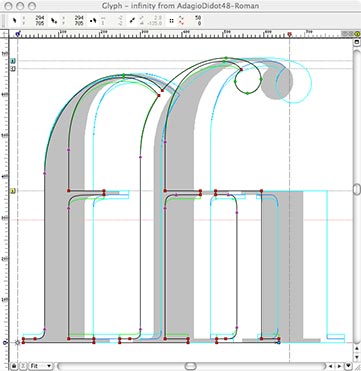This screenshot has height=371, width=361.
Task: Click the four-dot grid icon in toolbar
Action: pos(171,21)
